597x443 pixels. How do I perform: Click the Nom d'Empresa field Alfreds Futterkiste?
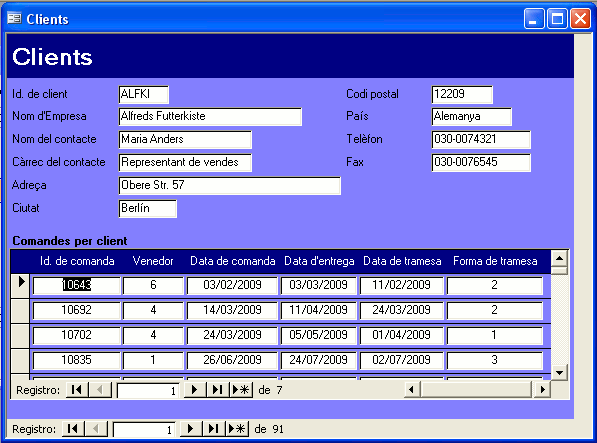click(210, 116)
